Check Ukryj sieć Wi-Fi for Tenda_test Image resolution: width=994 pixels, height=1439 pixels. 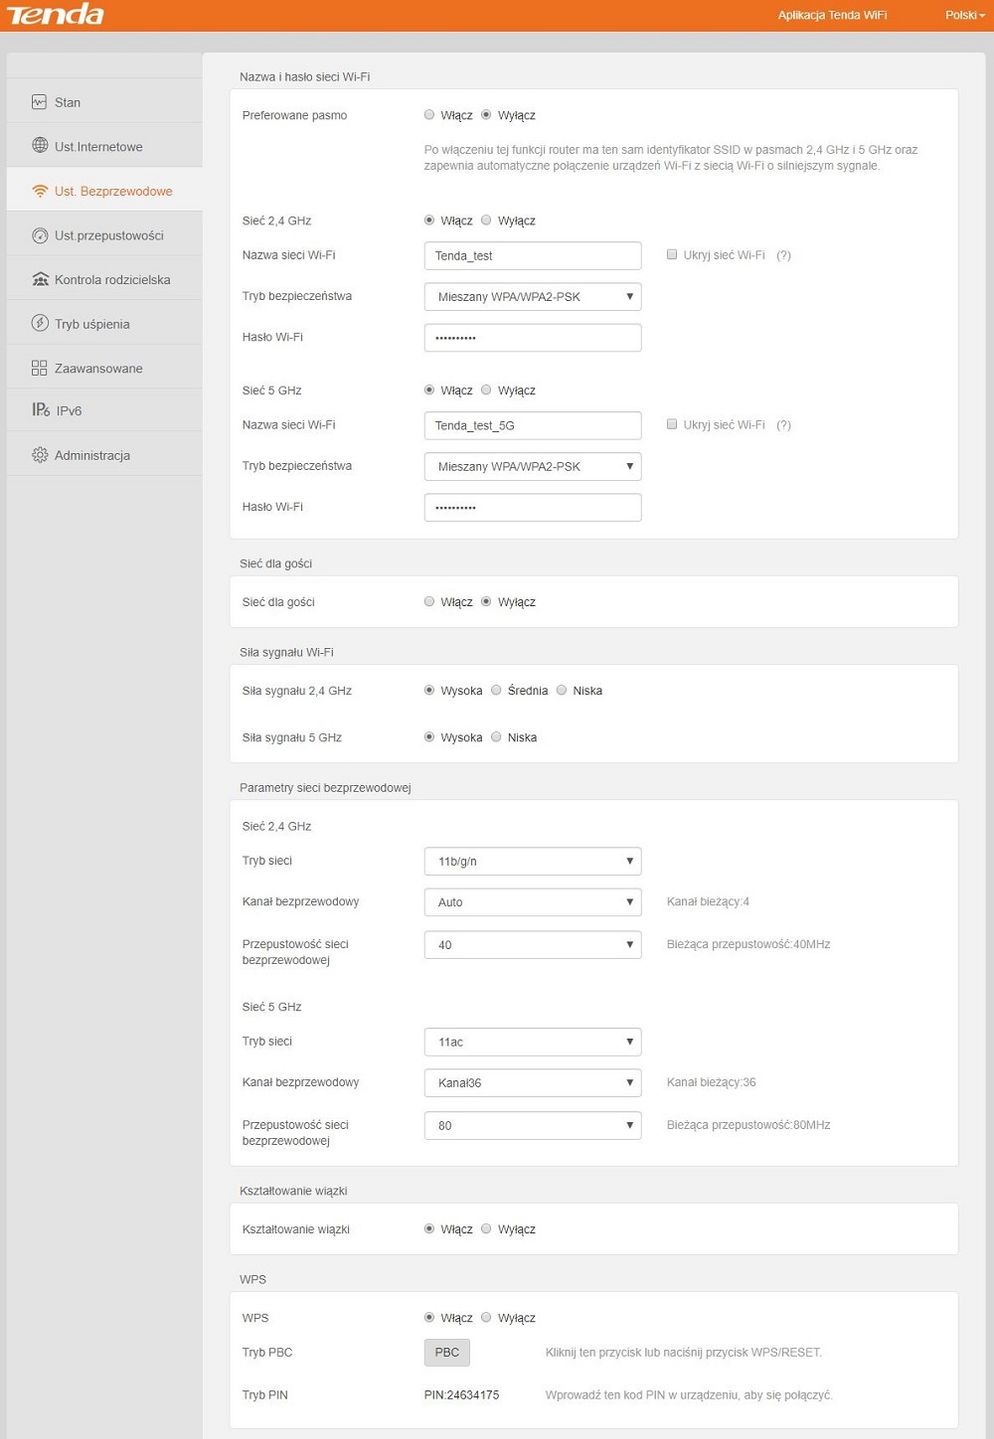[672, 255]
